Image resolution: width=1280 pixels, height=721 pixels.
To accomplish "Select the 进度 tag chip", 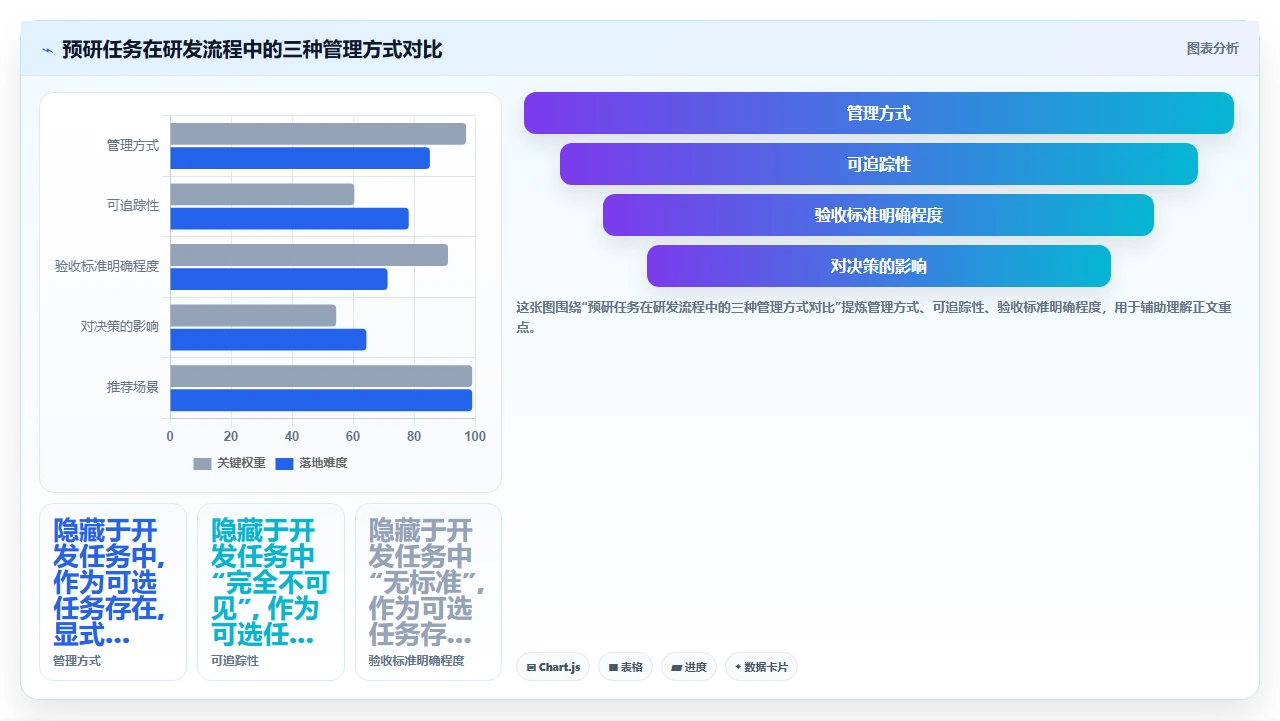I will [x=689, y=667].
